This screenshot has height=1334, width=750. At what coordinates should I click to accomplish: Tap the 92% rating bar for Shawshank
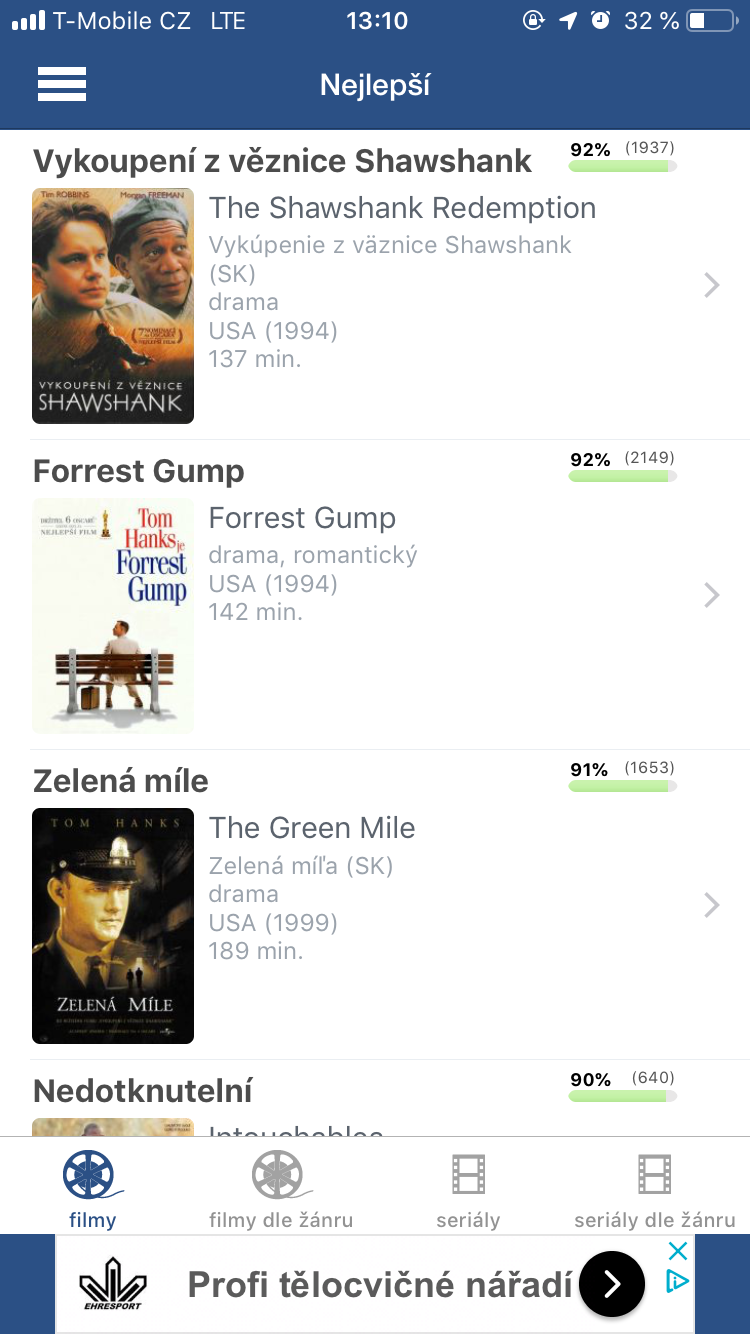tap(622, 166)
